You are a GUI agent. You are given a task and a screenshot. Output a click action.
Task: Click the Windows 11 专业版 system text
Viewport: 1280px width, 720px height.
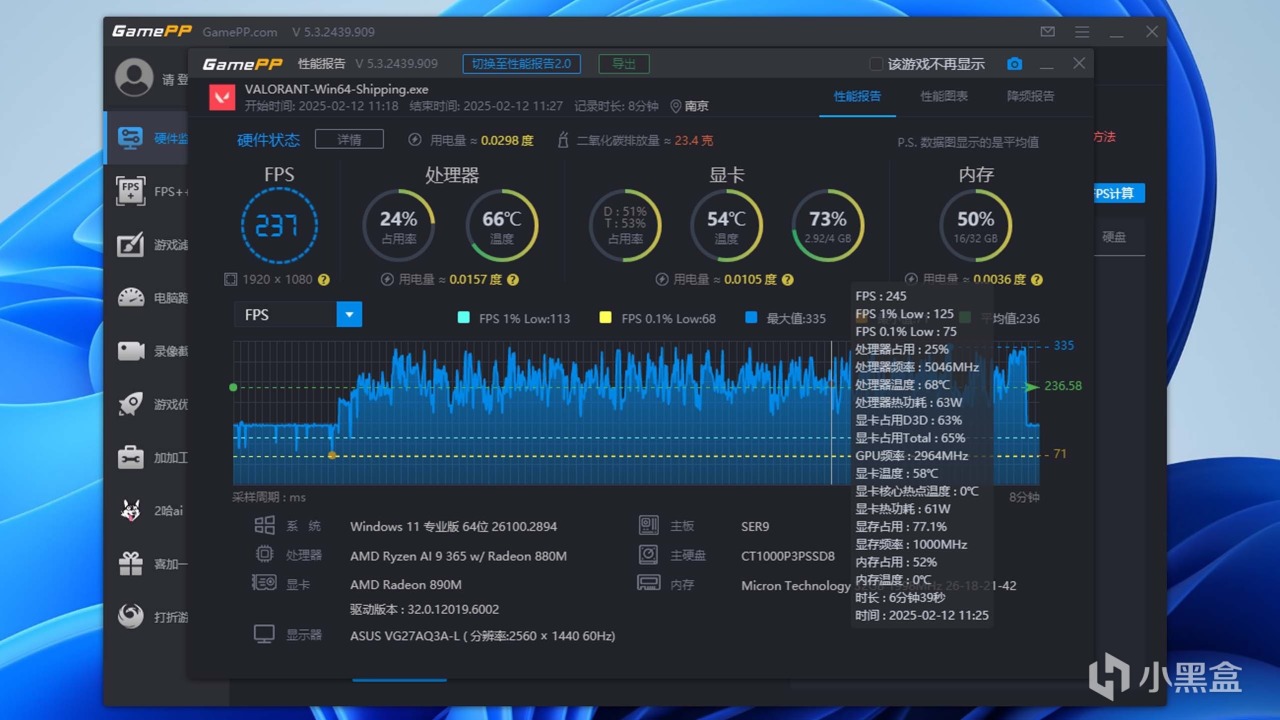coord(453,526)
